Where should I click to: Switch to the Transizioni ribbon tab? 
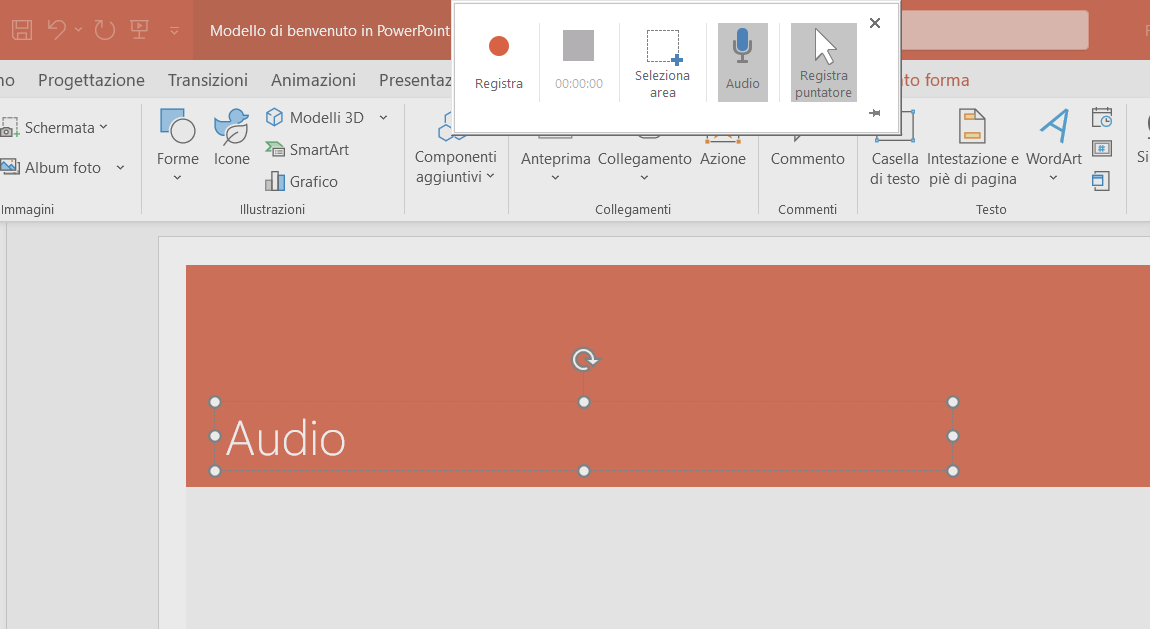[207, 80]
